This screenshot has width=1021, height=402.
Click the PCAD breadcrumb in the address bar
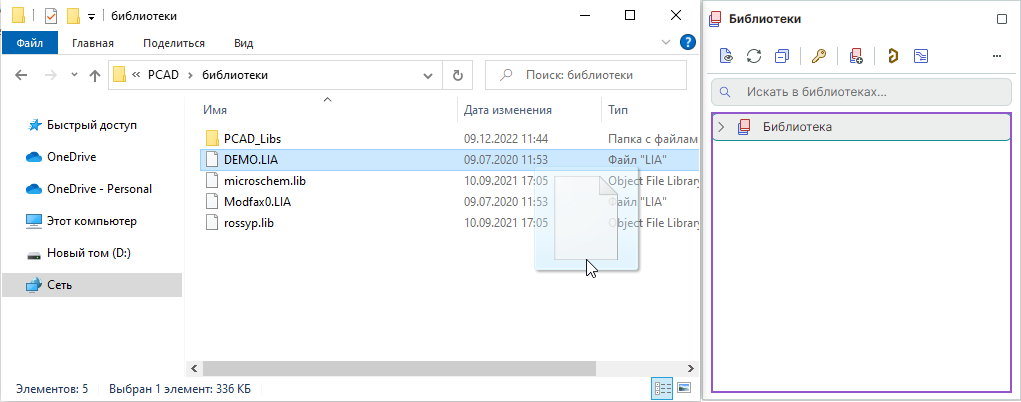coord(162,75)
